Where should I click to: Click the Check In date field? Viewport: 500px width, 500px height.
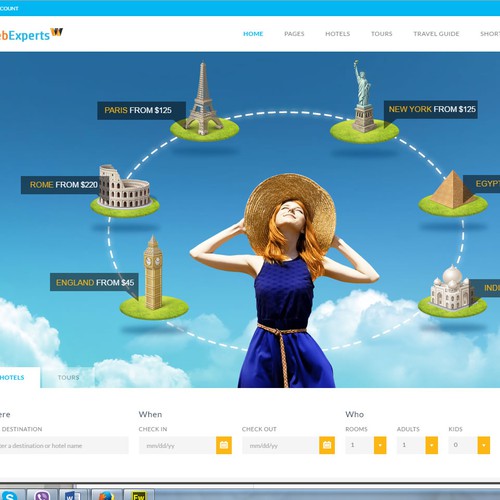click(x=177, y=445)
